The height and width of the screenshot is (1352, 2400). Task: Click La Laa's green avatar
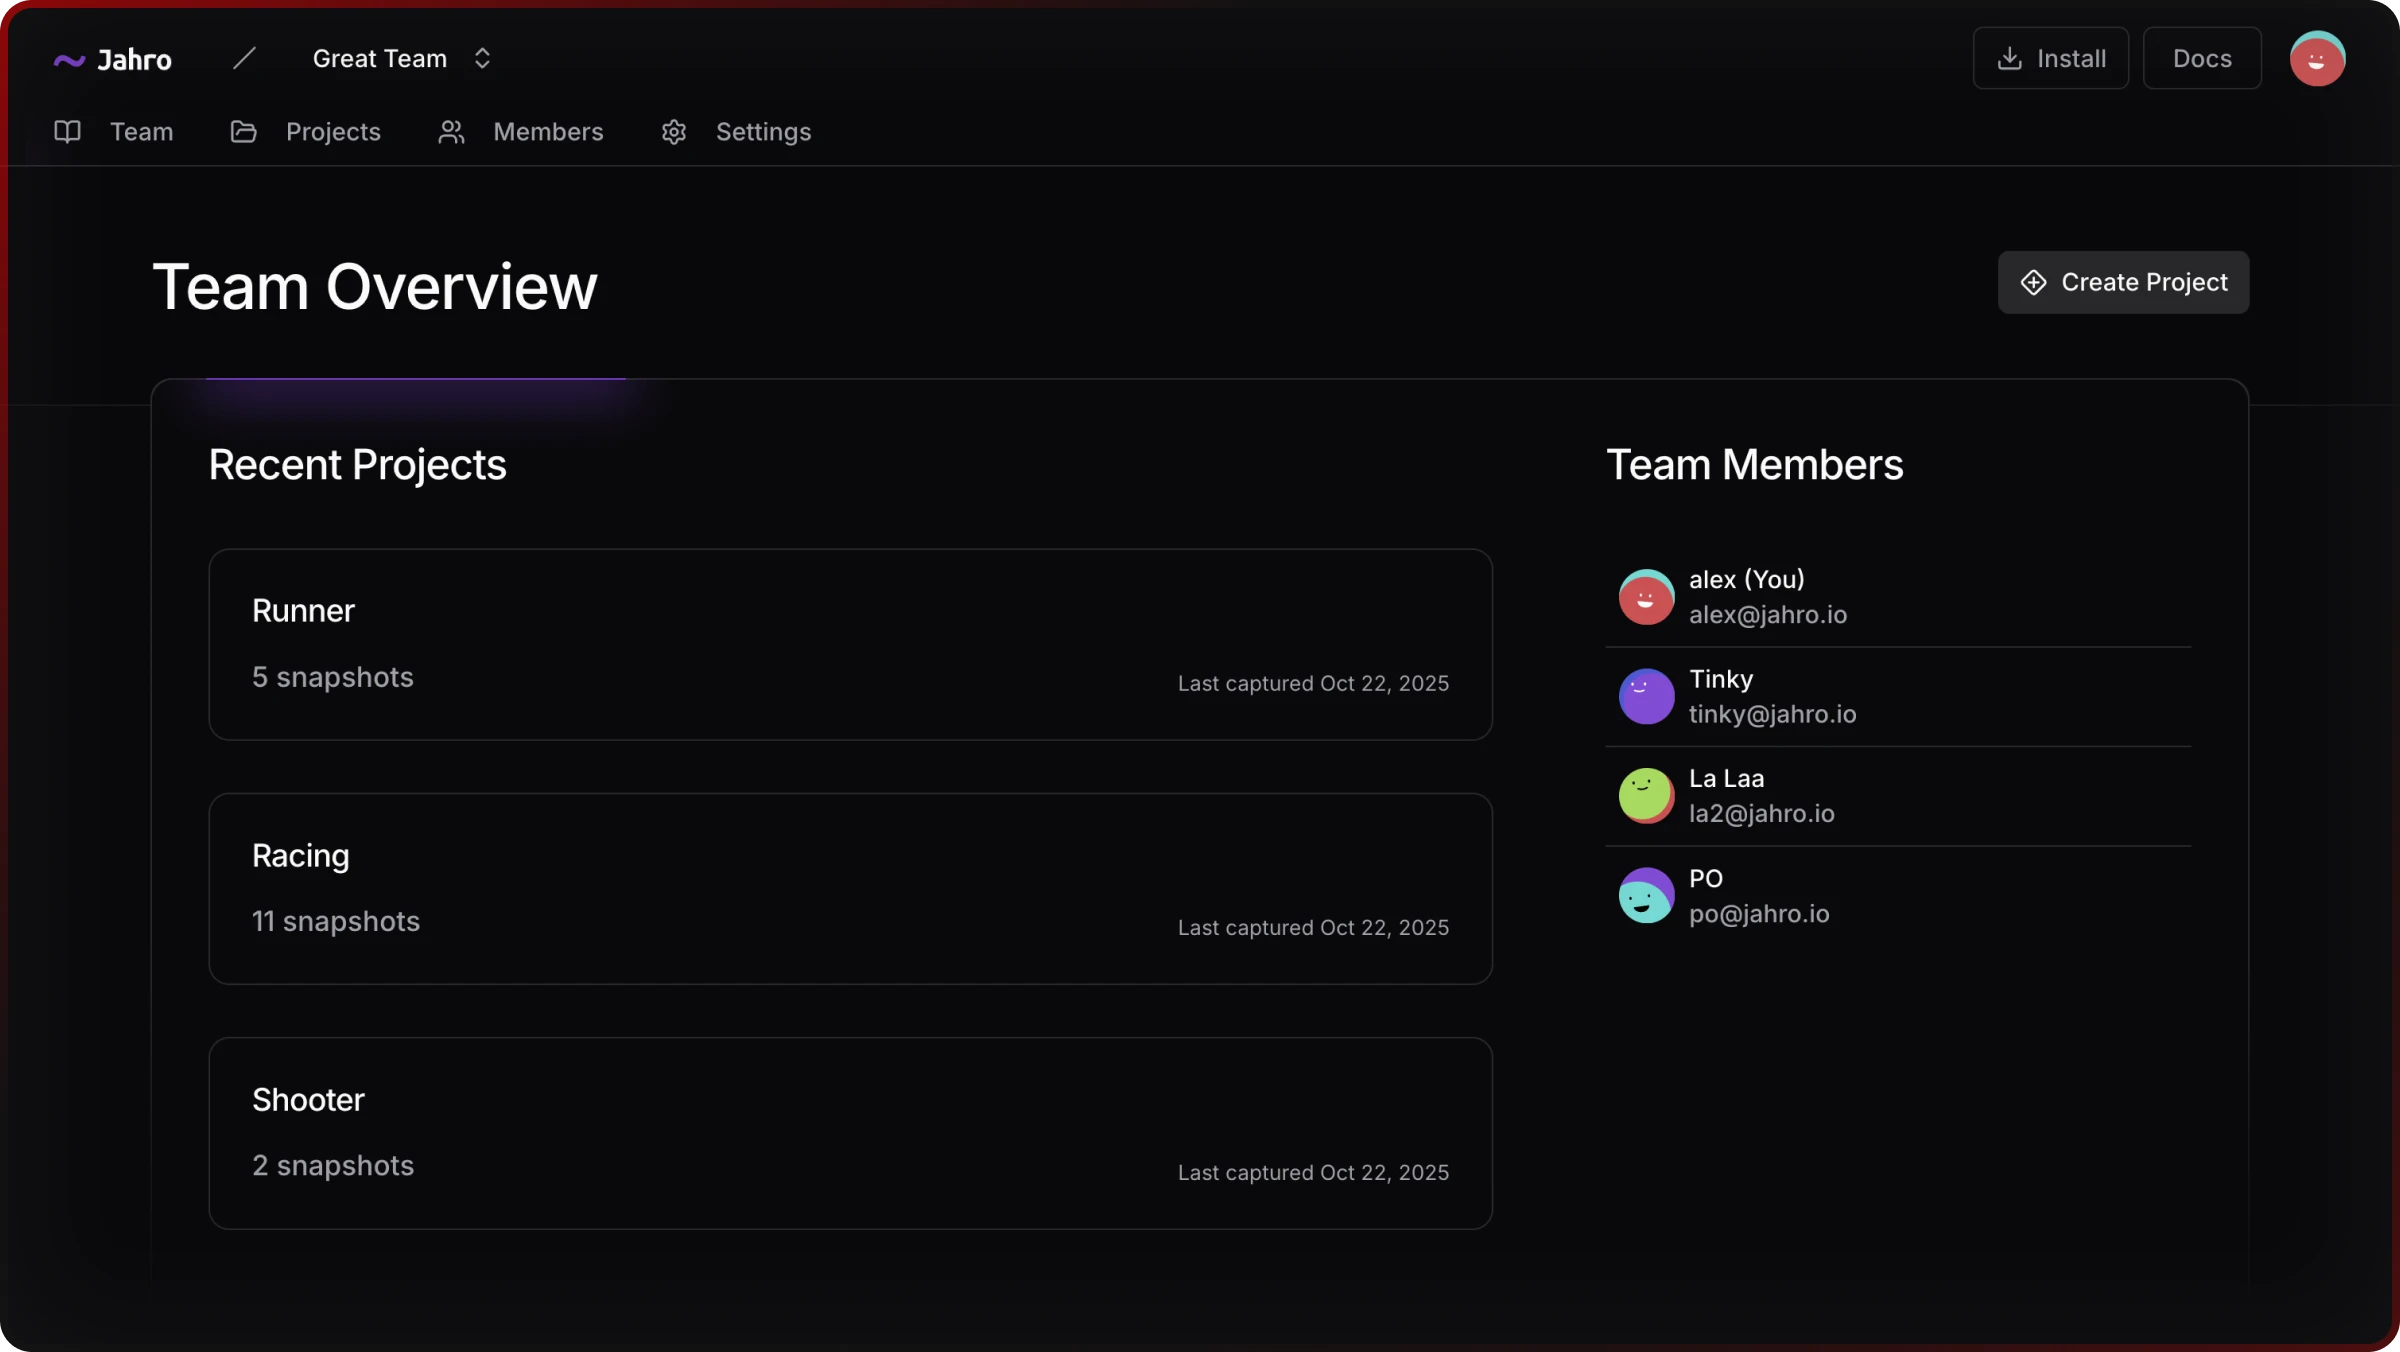coord(1646,796)
